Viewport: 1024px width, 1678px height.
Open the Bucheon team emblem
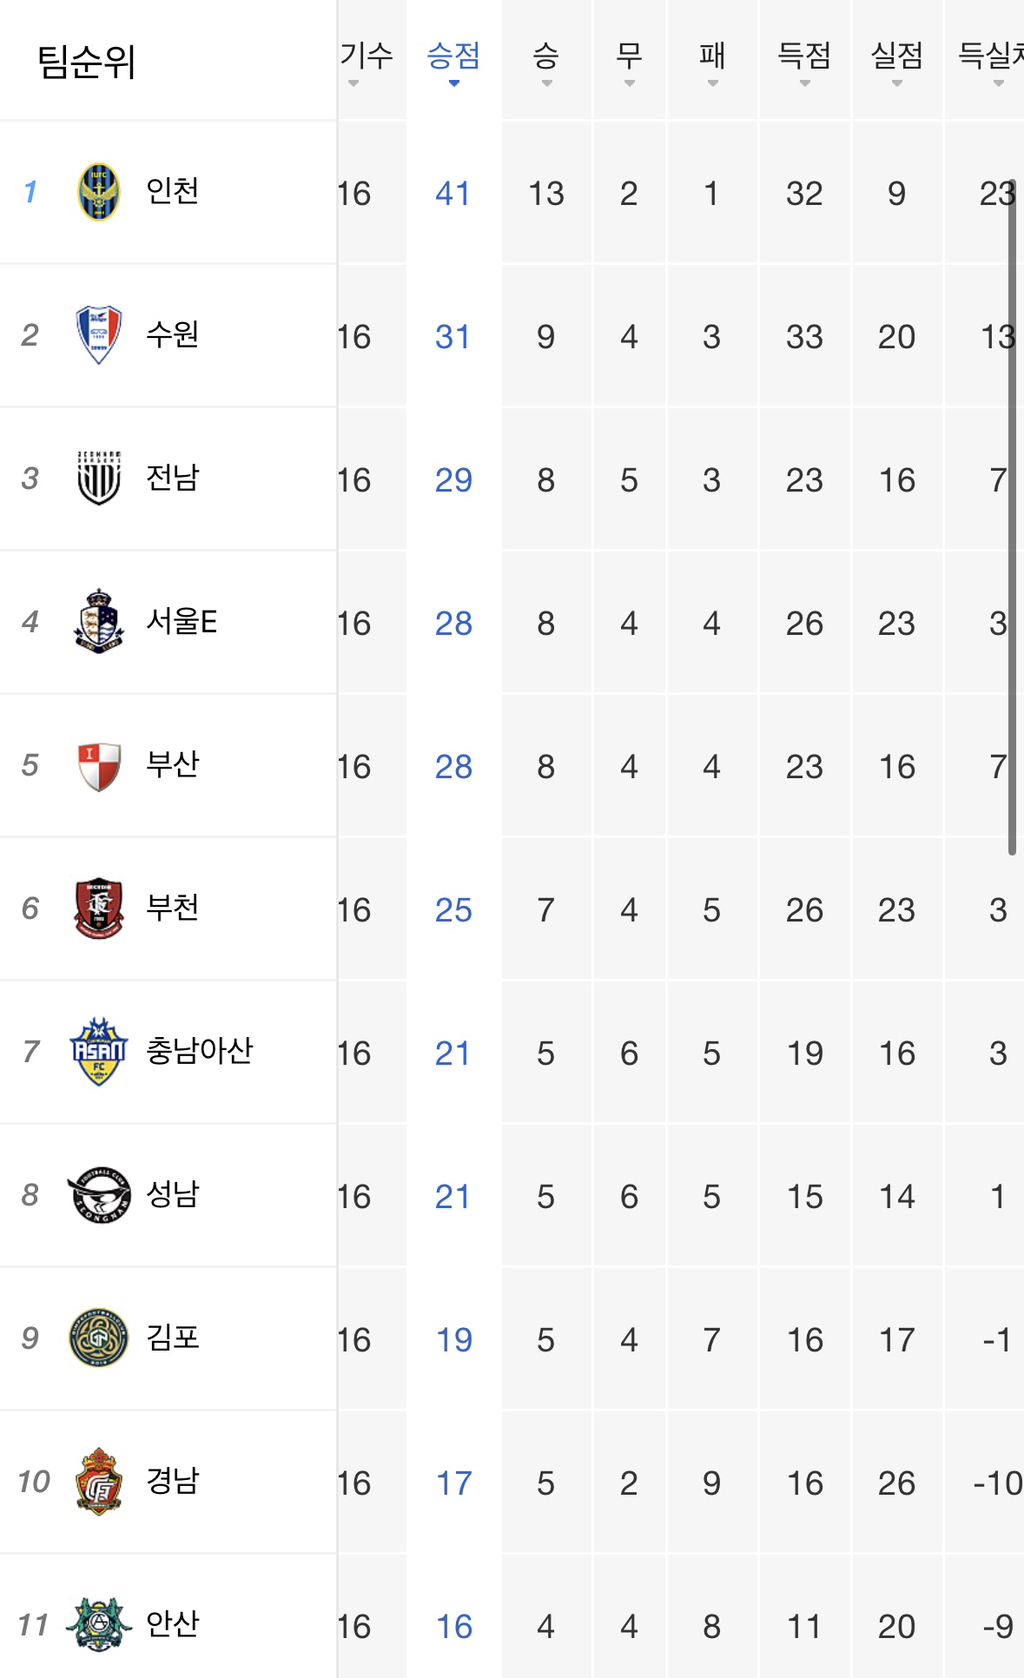pyautogui.click(x=99, y=908)
